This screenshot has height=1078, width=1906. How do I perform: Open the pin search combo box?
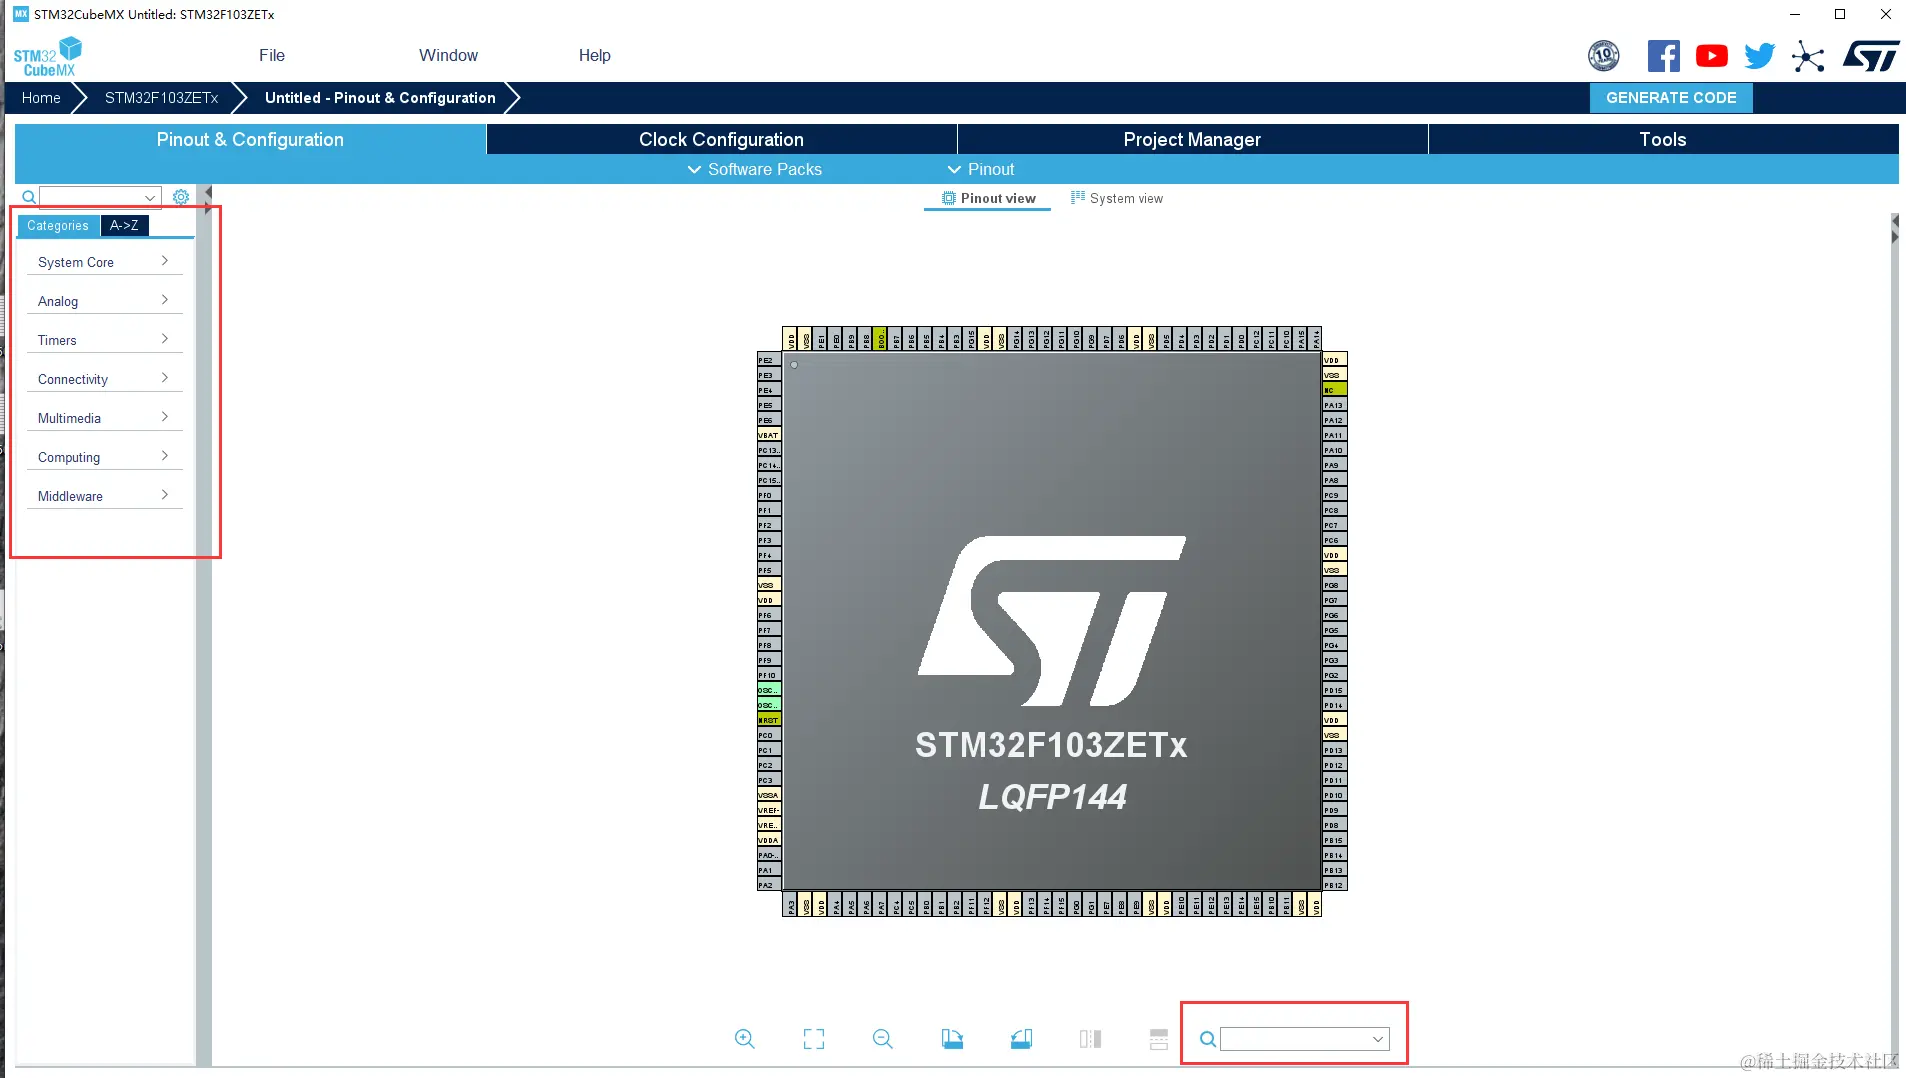[x=1305, y=1039]
